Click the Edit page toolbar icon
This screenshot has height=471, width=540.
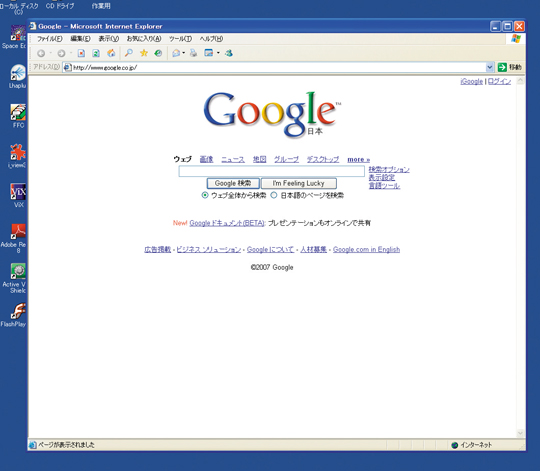tap(209, 53)
